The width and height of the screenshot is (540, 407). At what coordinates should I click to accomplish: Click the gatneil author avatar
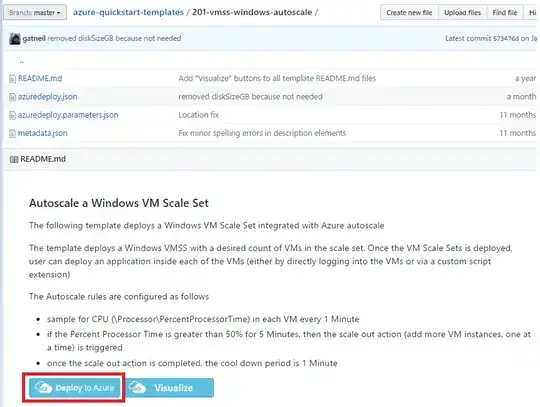pos(14,39)
